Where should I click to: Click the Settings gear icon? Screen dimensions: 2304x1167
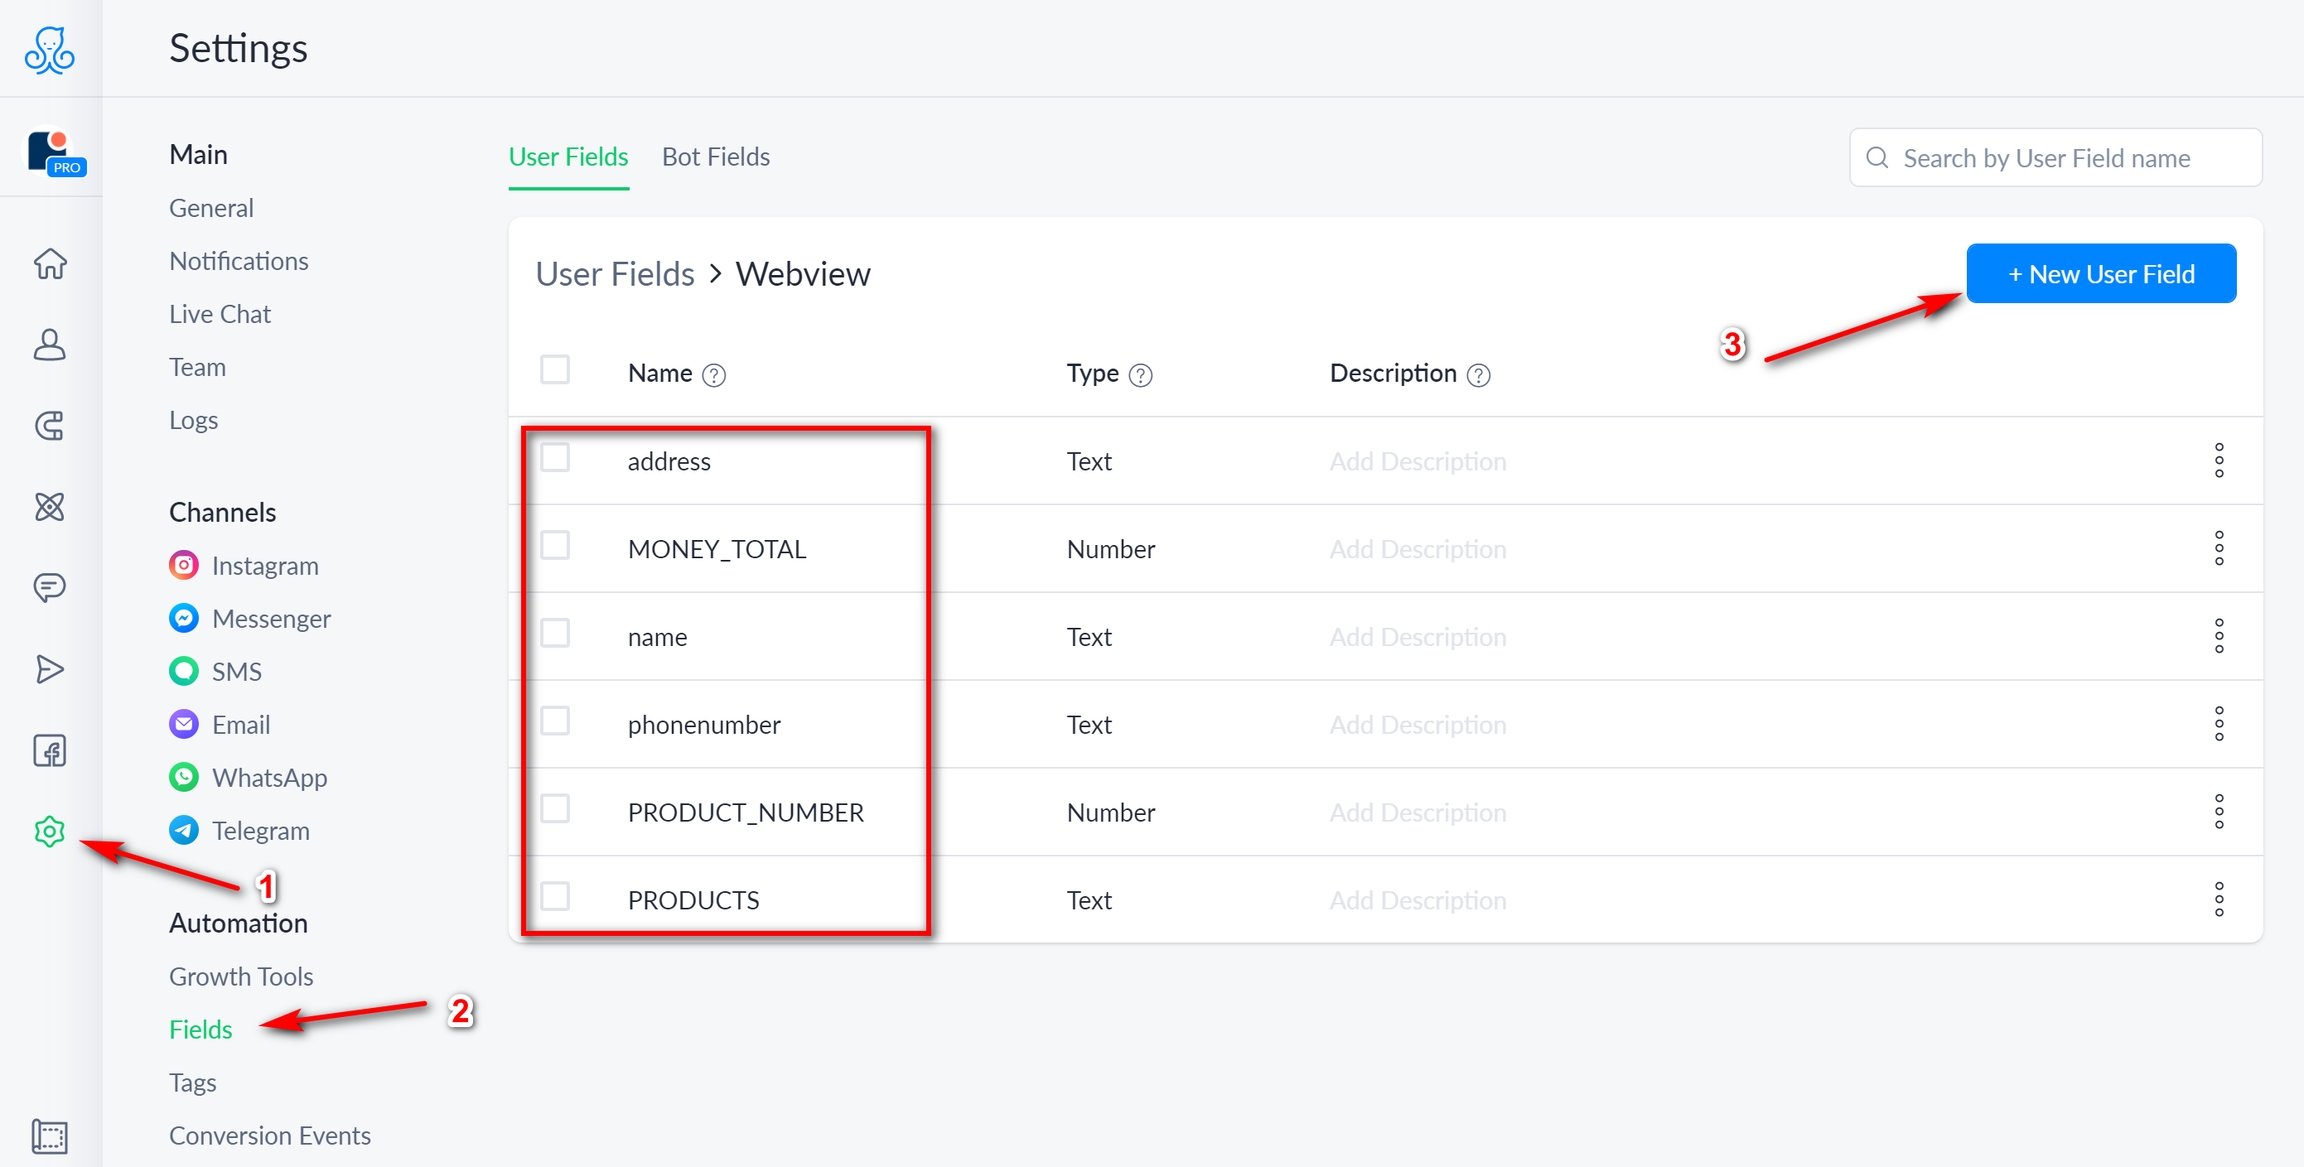pyautogui.click(x=50, y=831)
